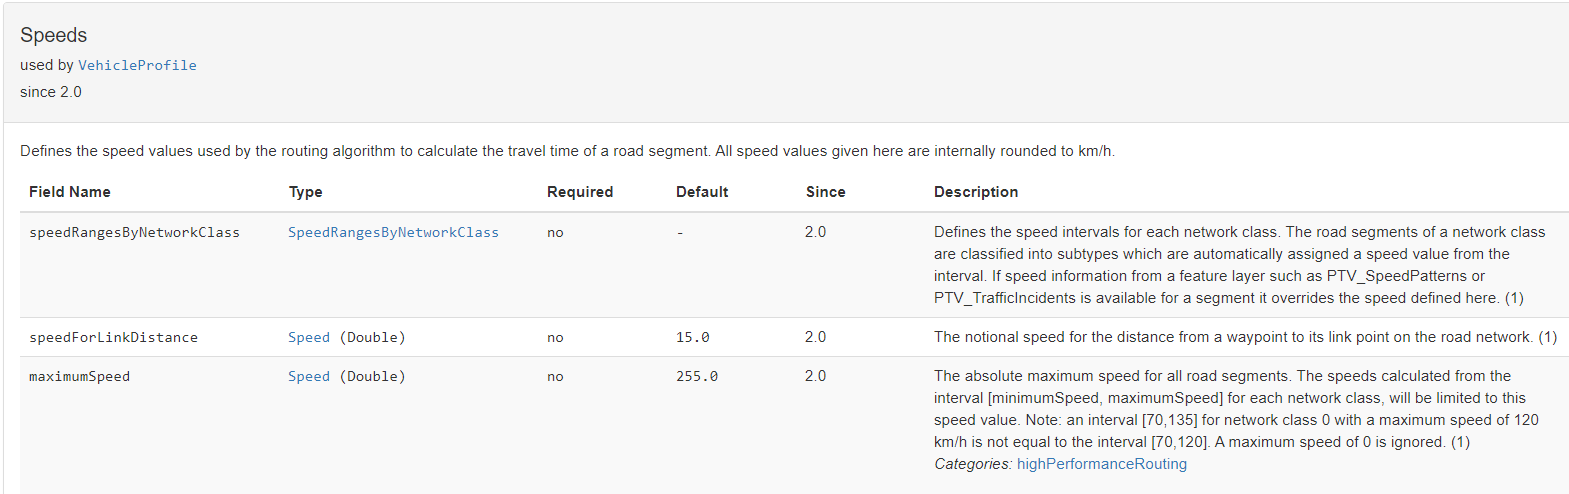This screenshot has height=494, width=1569.
Task: Click Speed type link in maximumSpeed row
Action: [x=308, y=376]
